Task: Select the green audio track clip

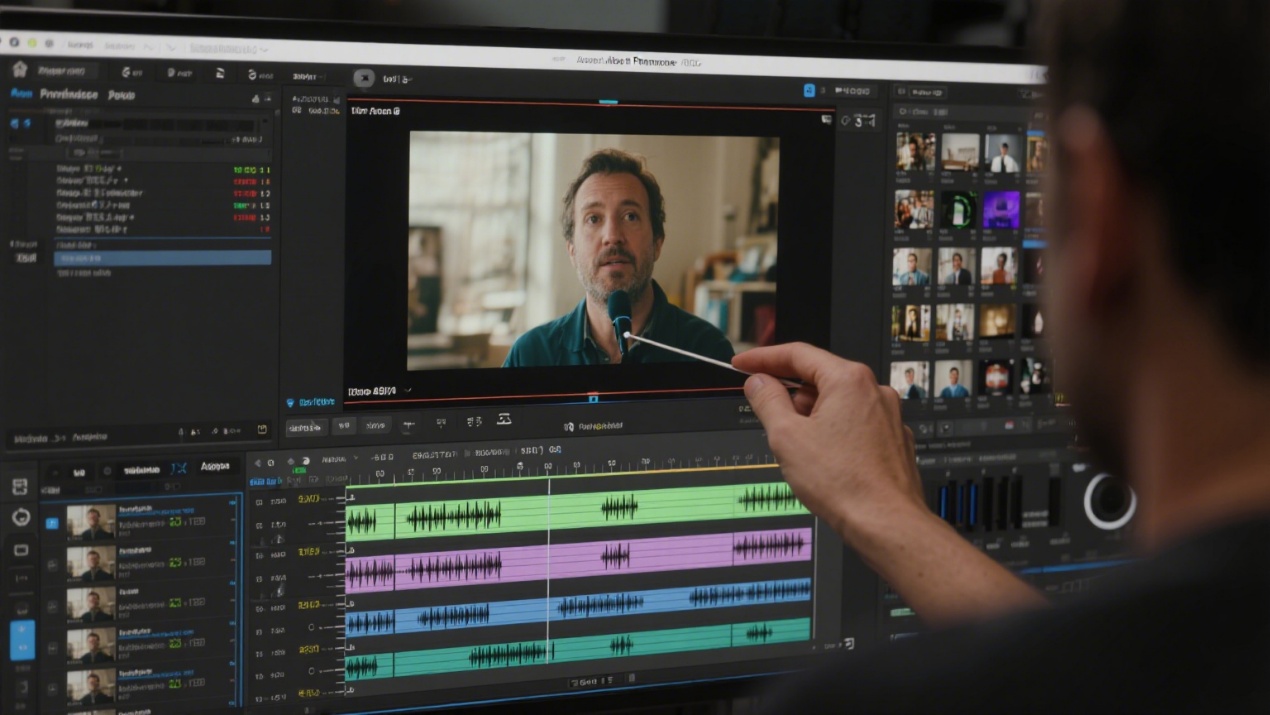Action: pos(578,511)
